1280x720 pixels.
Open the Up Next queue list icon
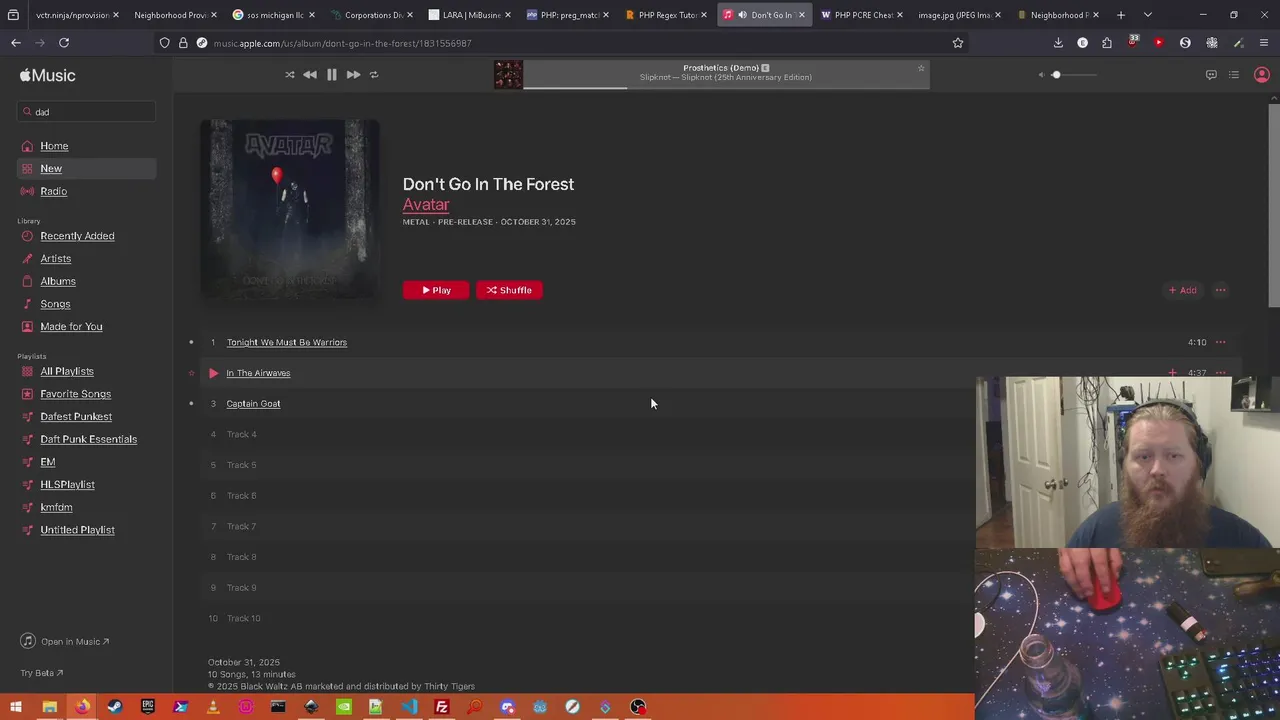(1234, 75)
